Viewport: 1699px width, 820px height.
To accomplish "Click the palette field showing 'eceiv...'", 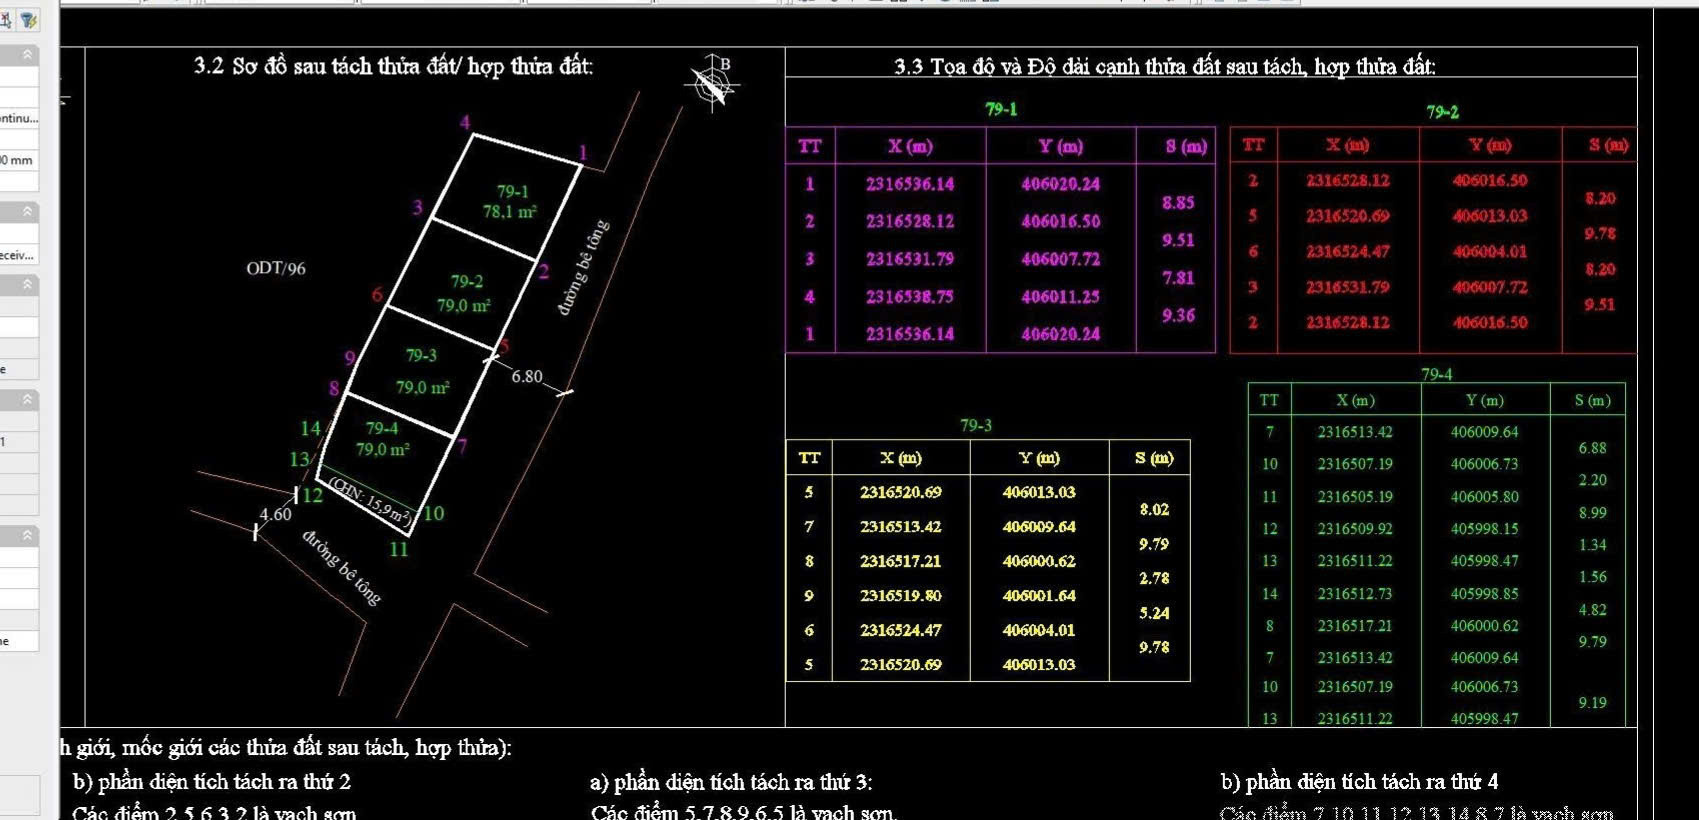I will click(19, 255).
